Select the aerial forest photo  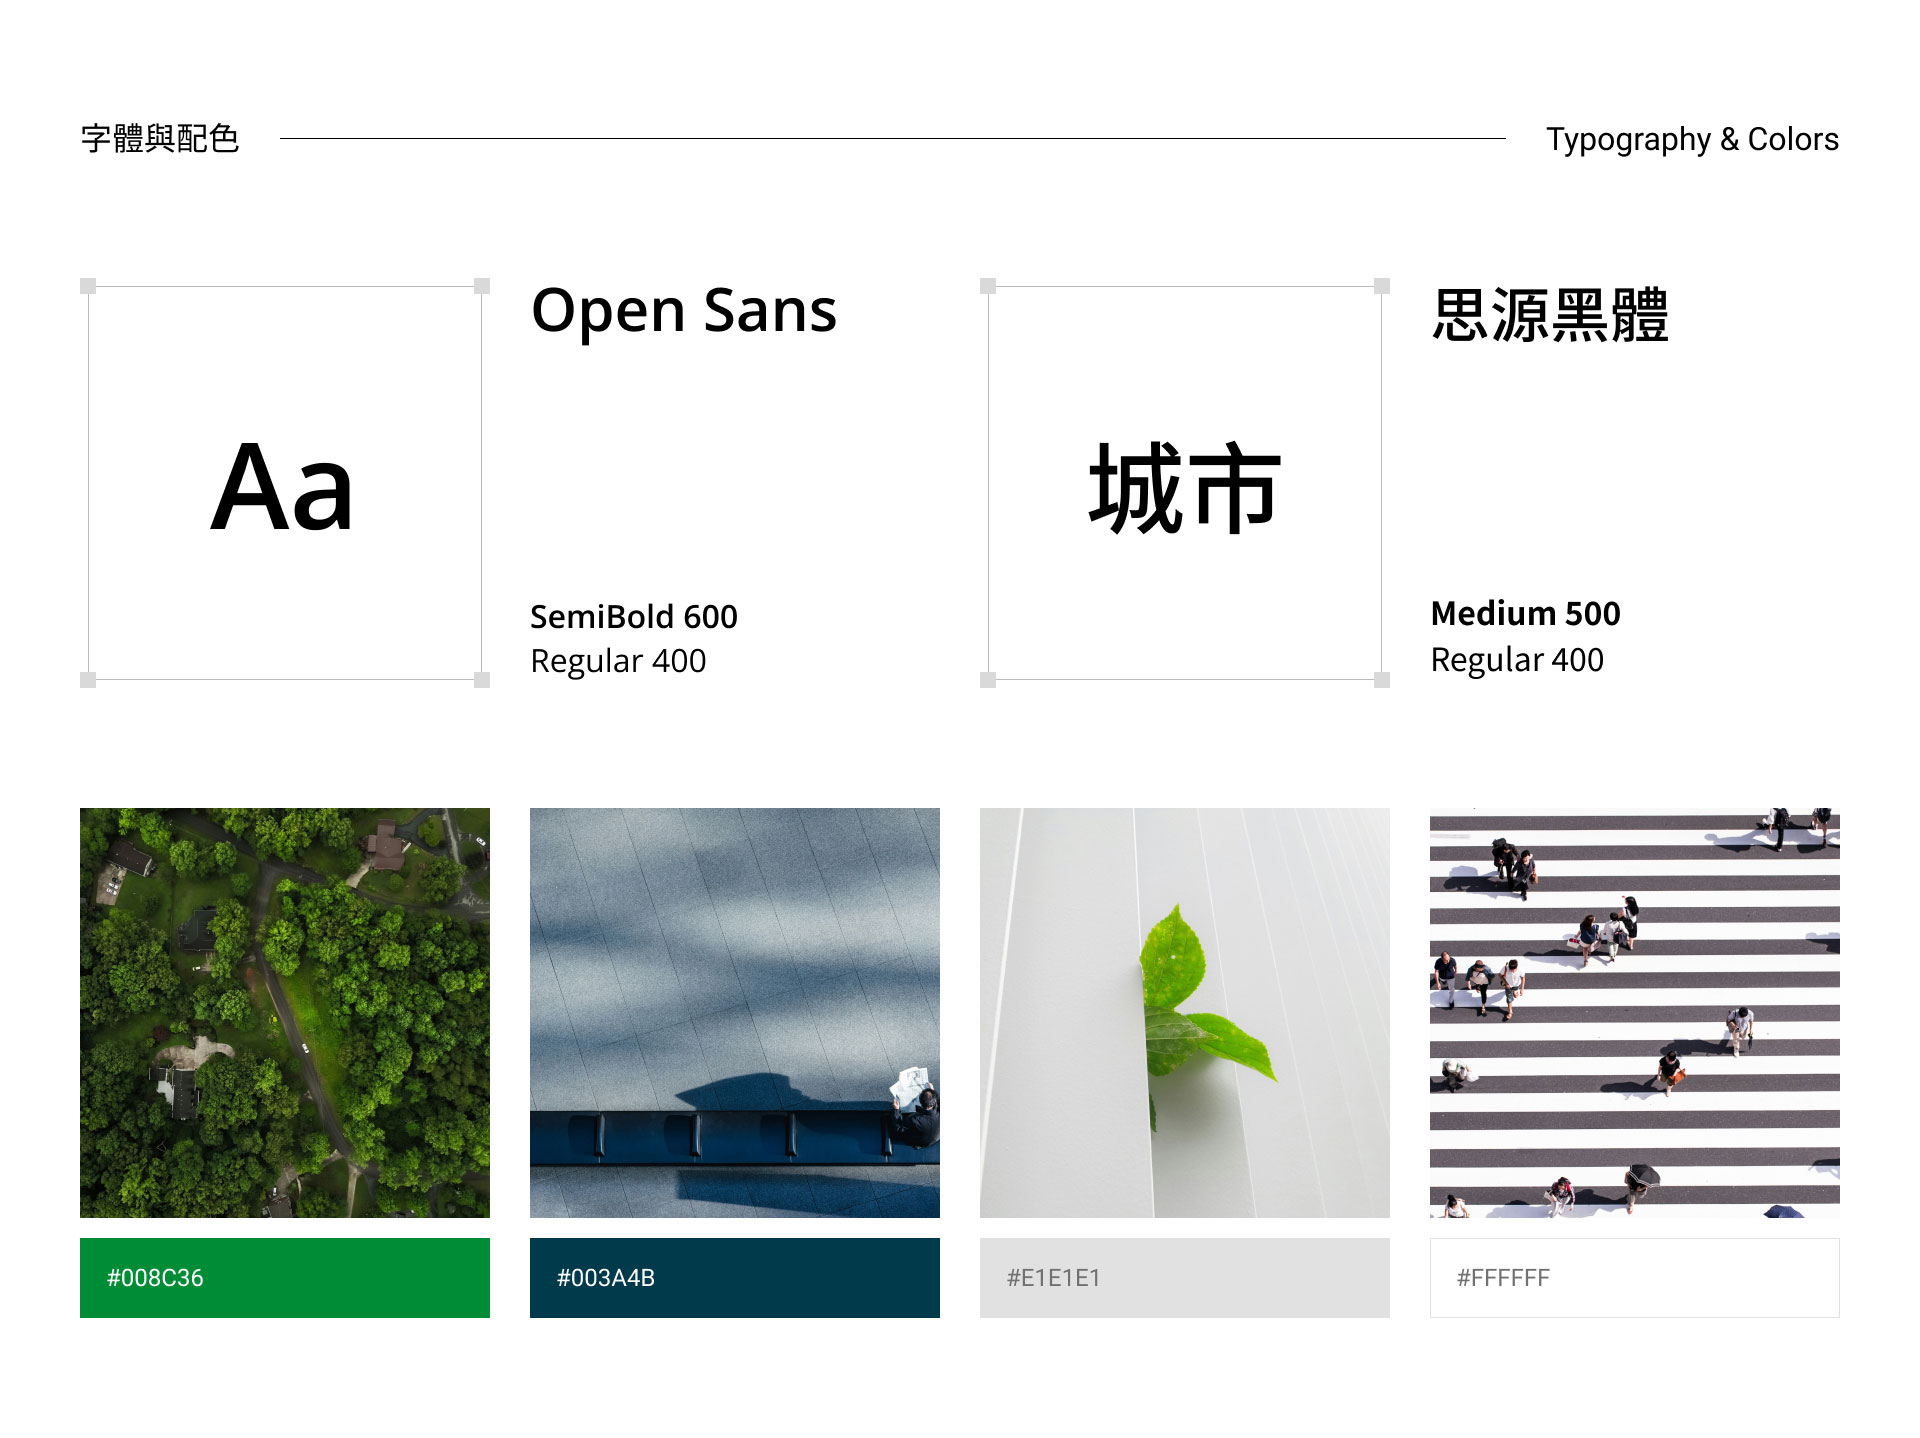pyautogui.click(x=285, y=1012)
